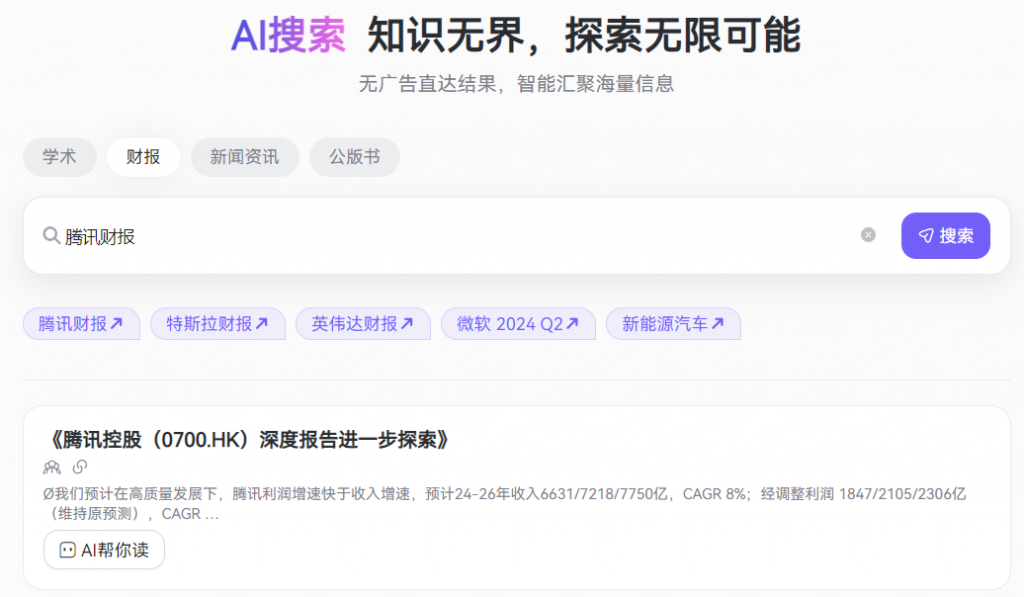This screenshot has height=597, width=1024.
Task: Open the 腾讯控股 (0700.HK) report title
Action: pos(249,440)
